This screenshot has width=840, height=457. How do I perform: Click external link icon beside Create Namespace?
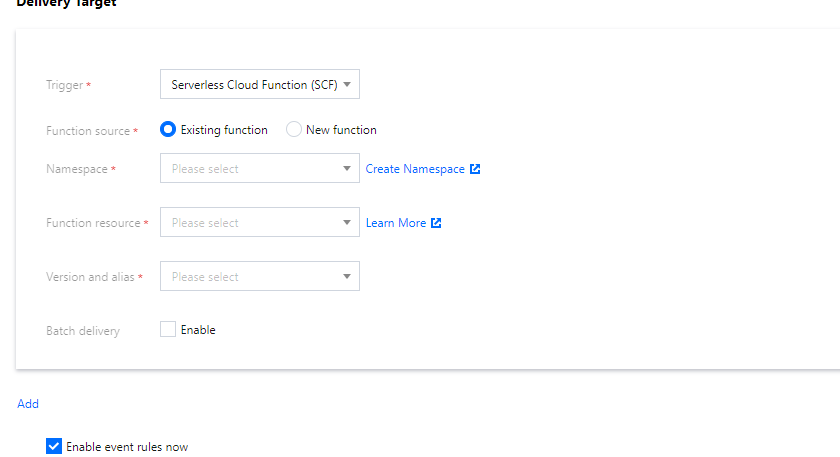[475, 169]
